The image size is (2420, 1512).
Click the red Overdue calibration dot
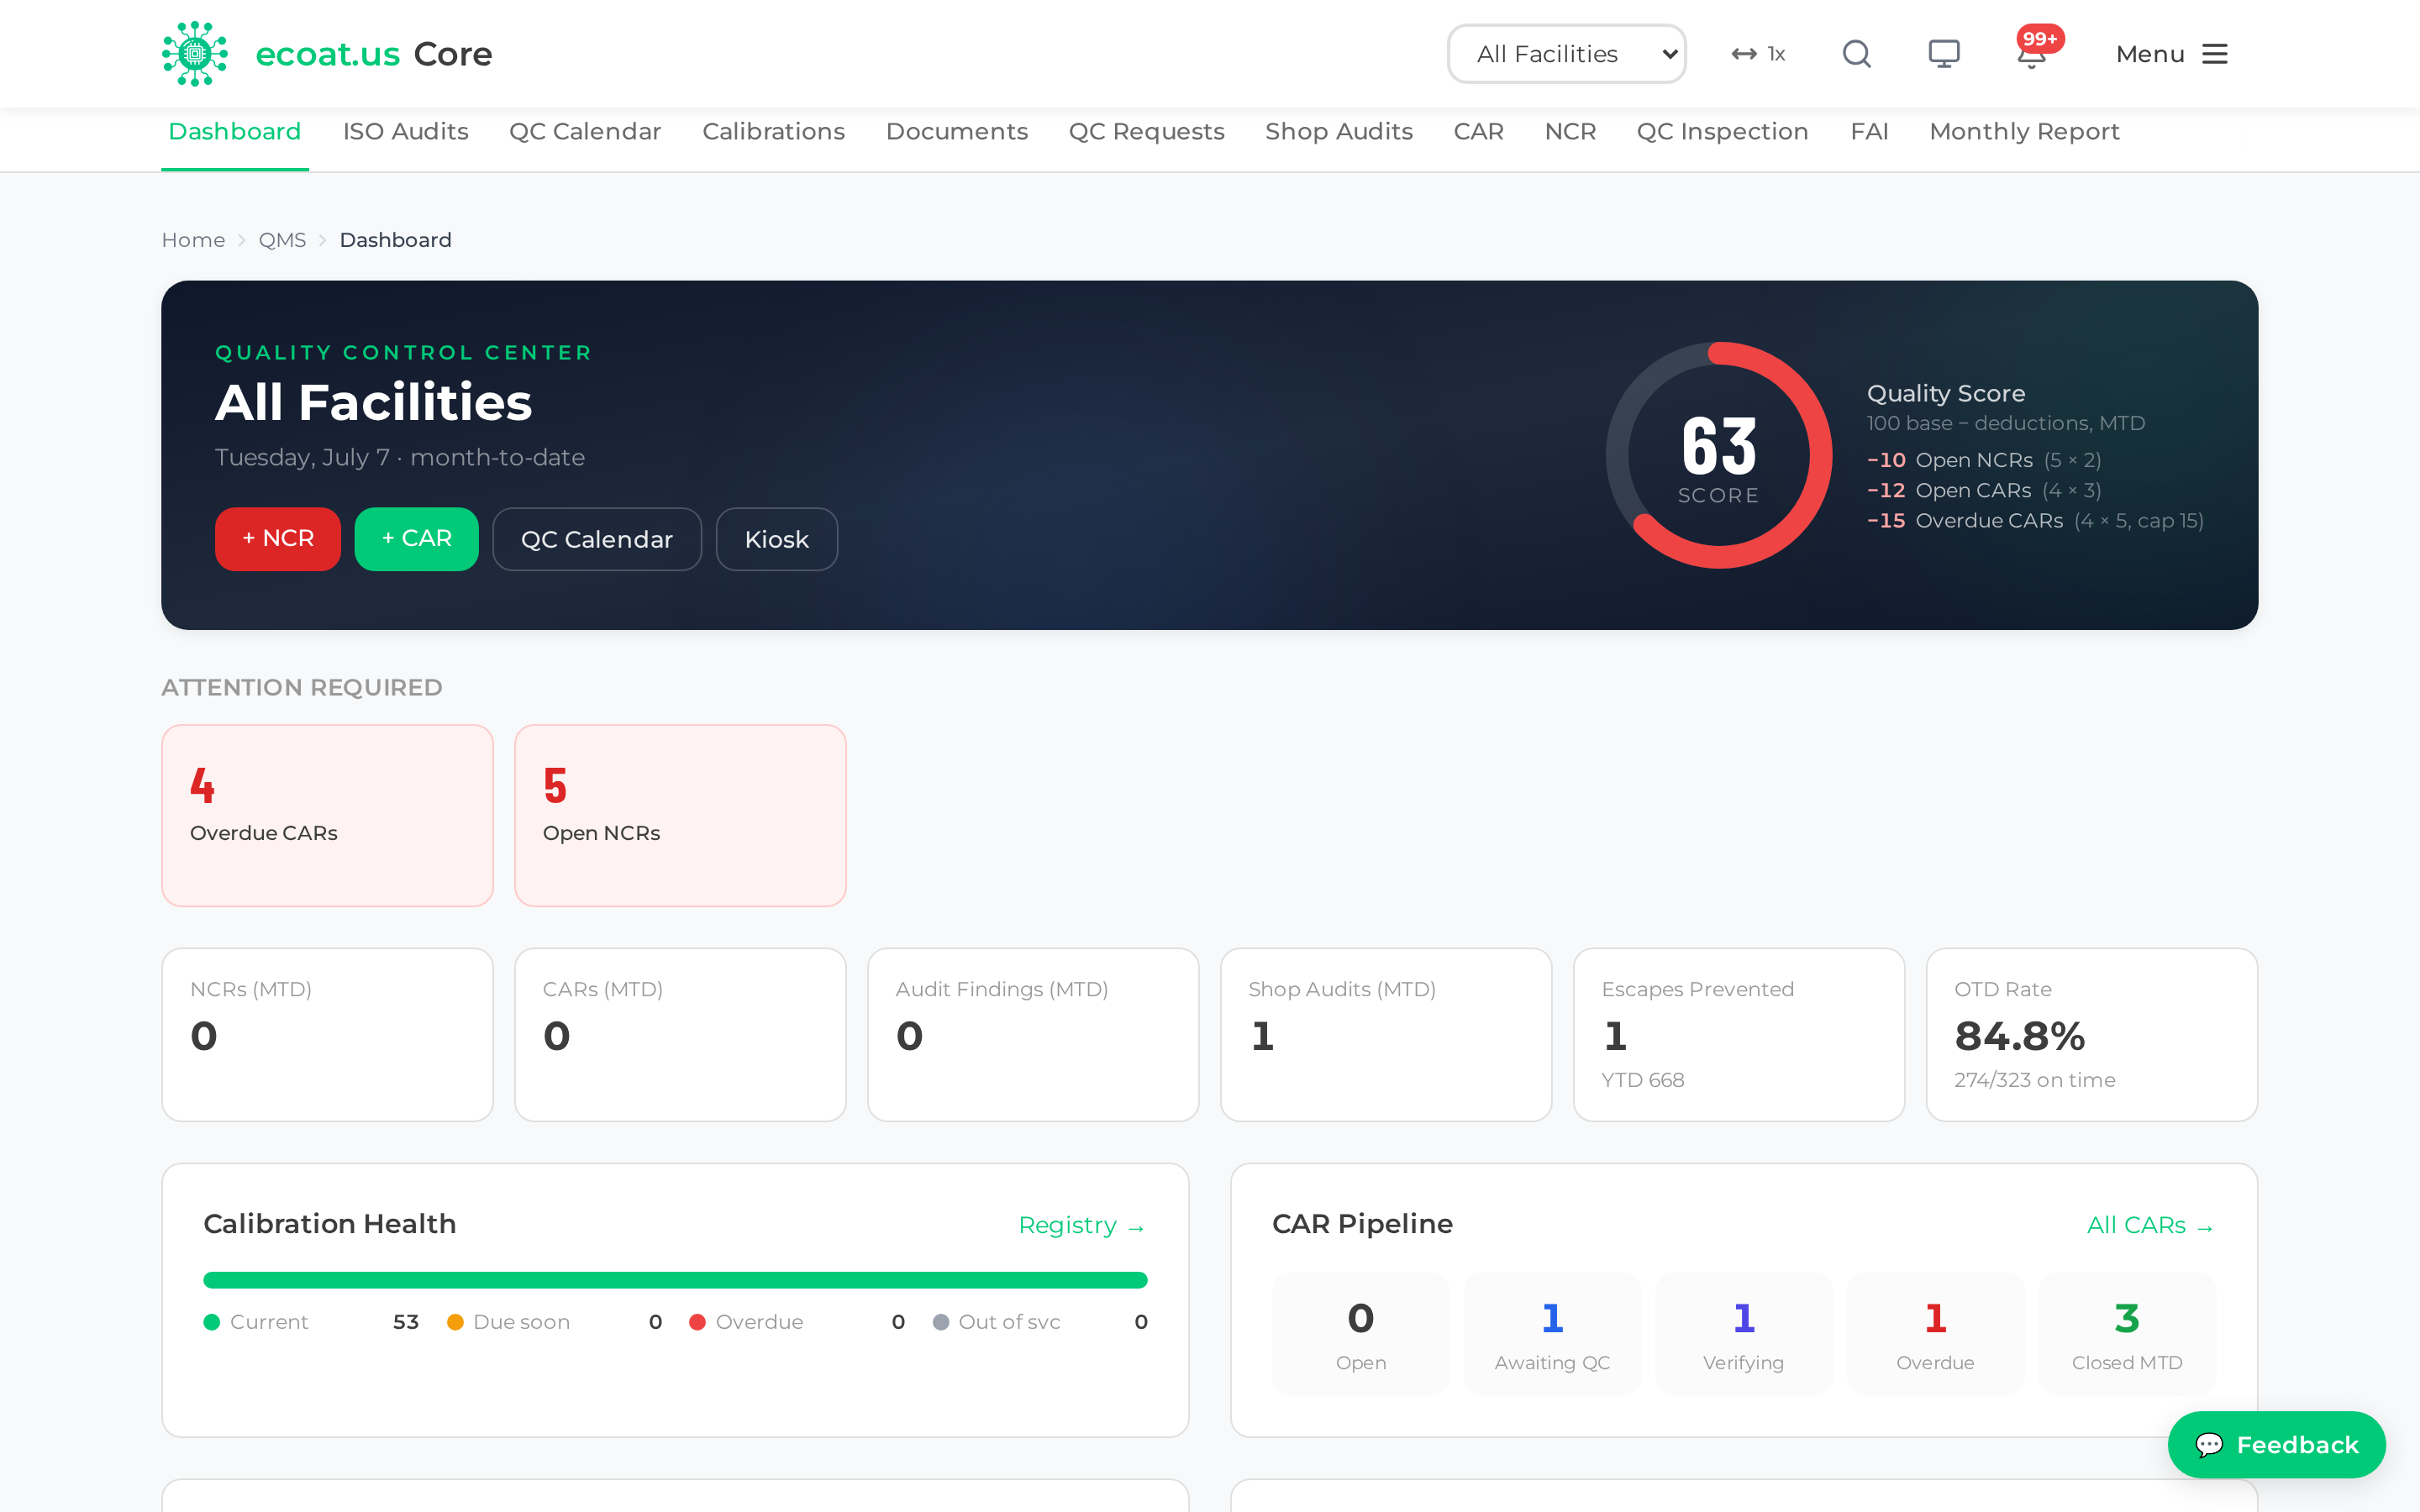(x=698, y=1322)
